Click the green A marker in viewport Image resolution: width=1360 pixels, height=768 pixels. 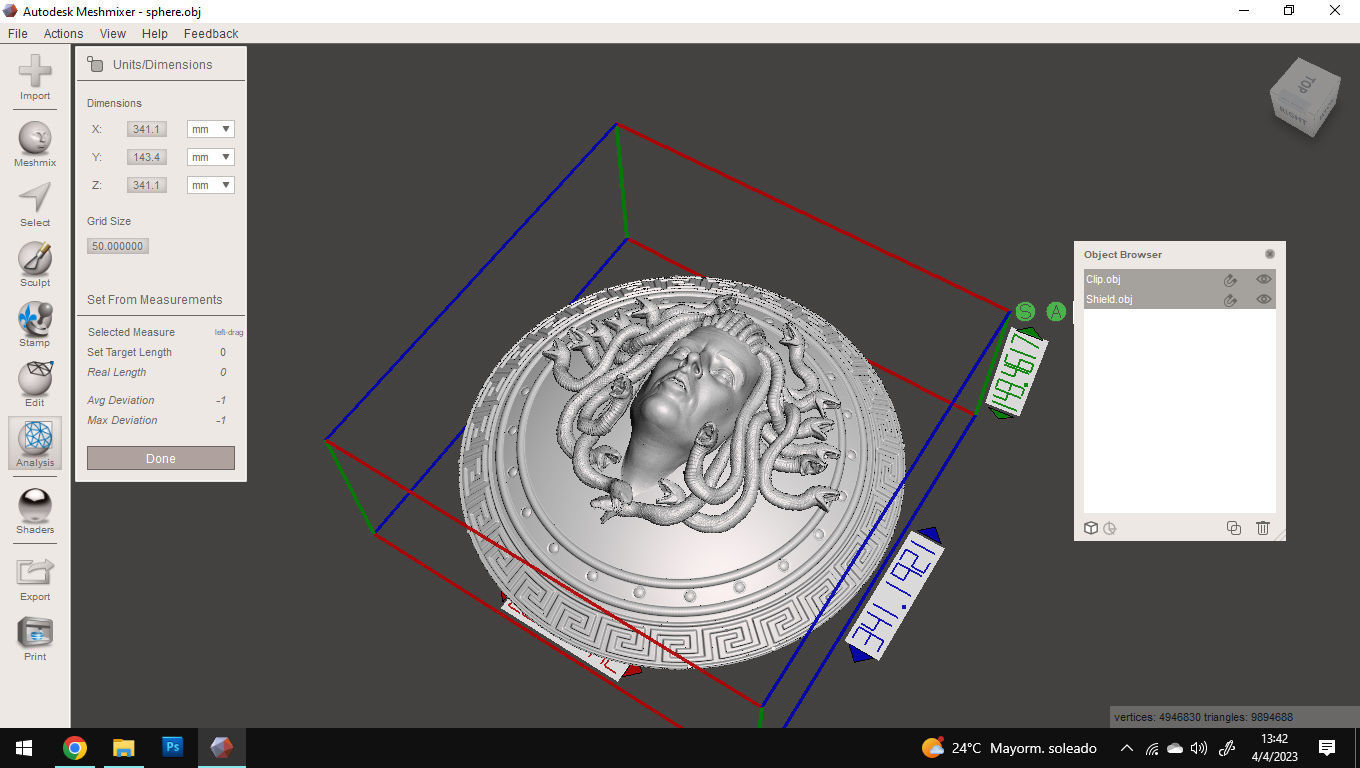[x=1056, y=312]
